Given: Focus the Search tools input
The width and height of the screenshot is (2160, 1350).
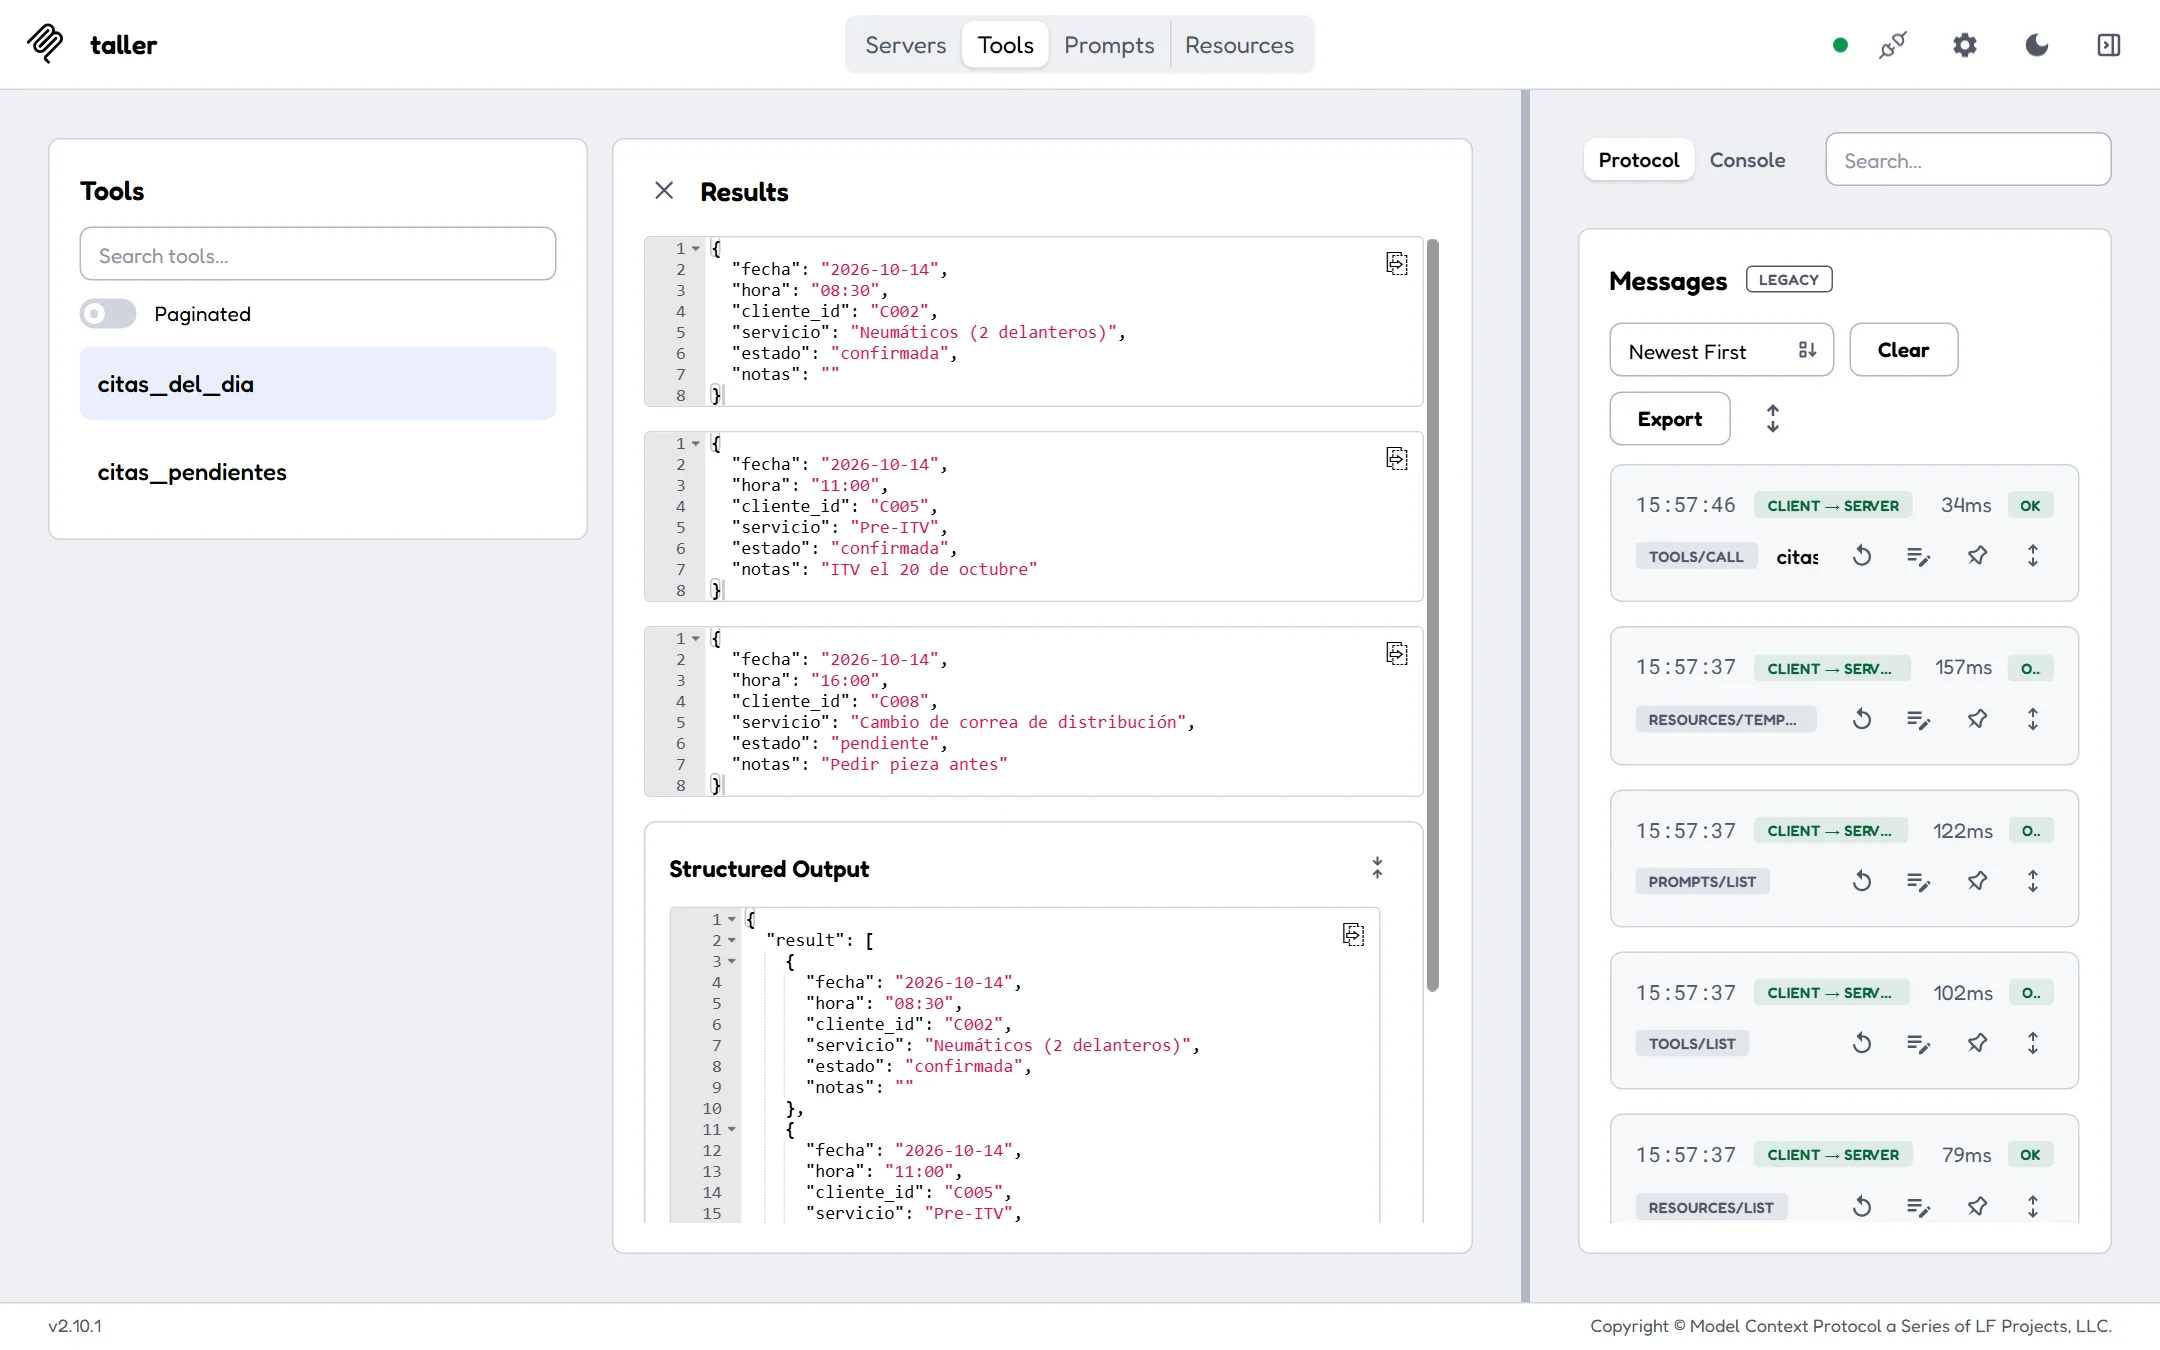Looking at the screenshot, I should [x=318, y=254].
